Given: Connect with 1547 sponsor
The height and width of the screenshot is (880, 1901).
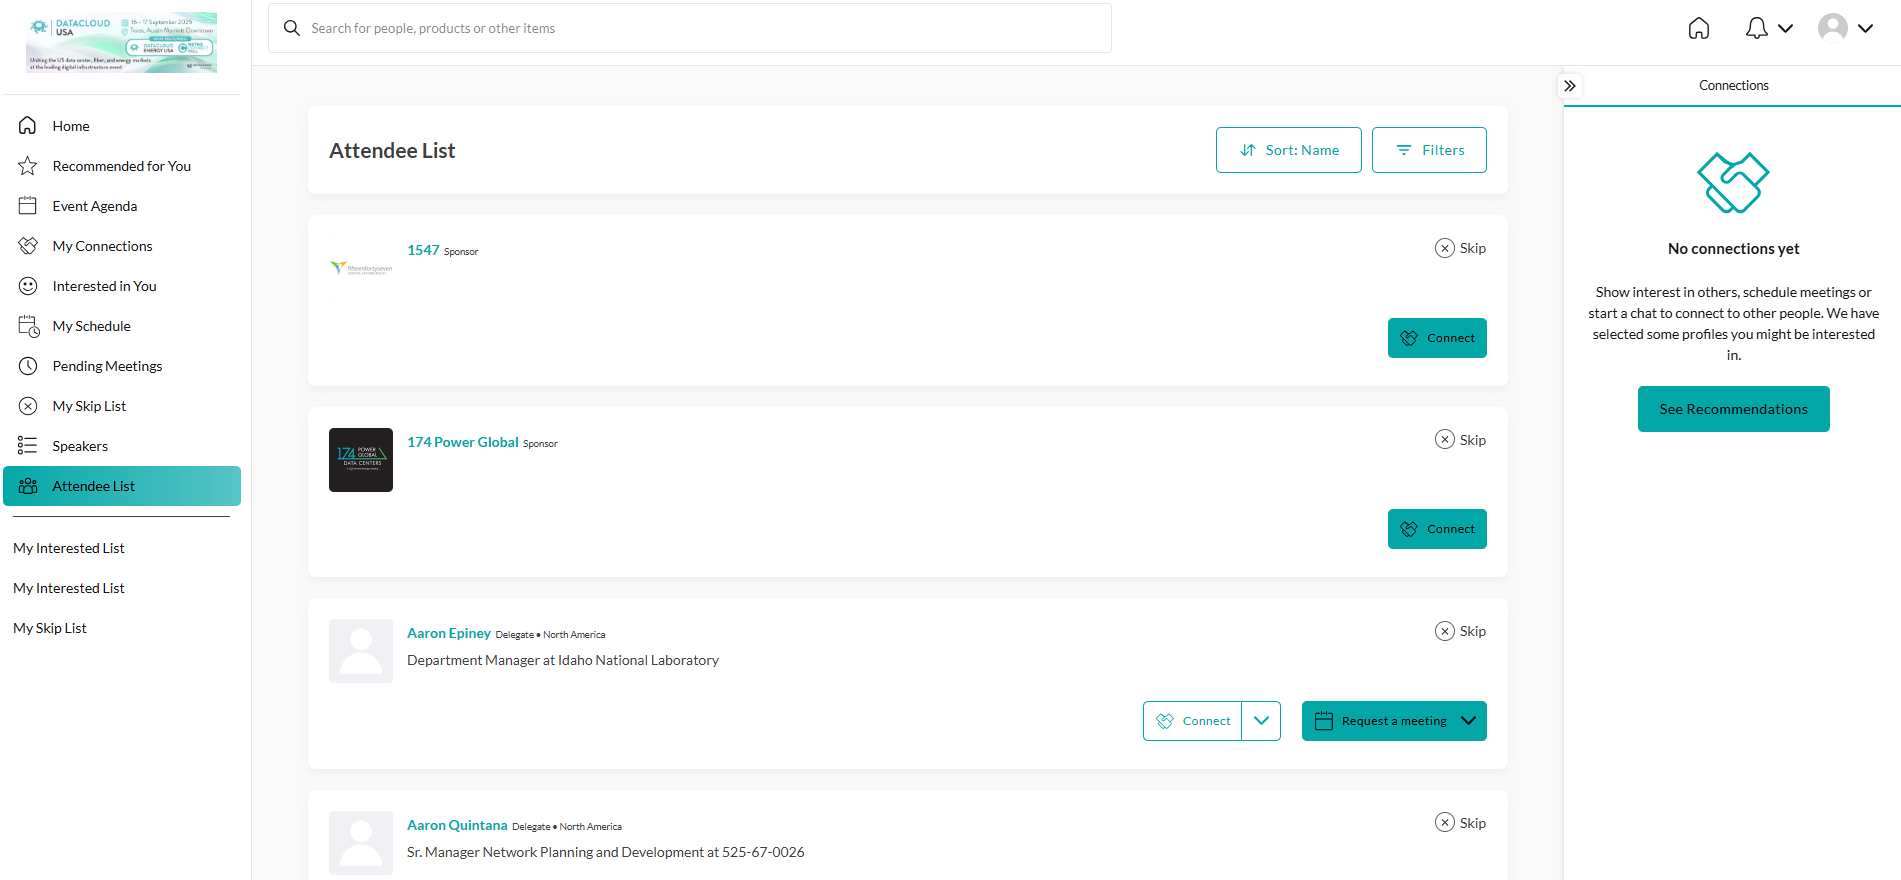Looking at the screenshot, I should point(1437,338).
